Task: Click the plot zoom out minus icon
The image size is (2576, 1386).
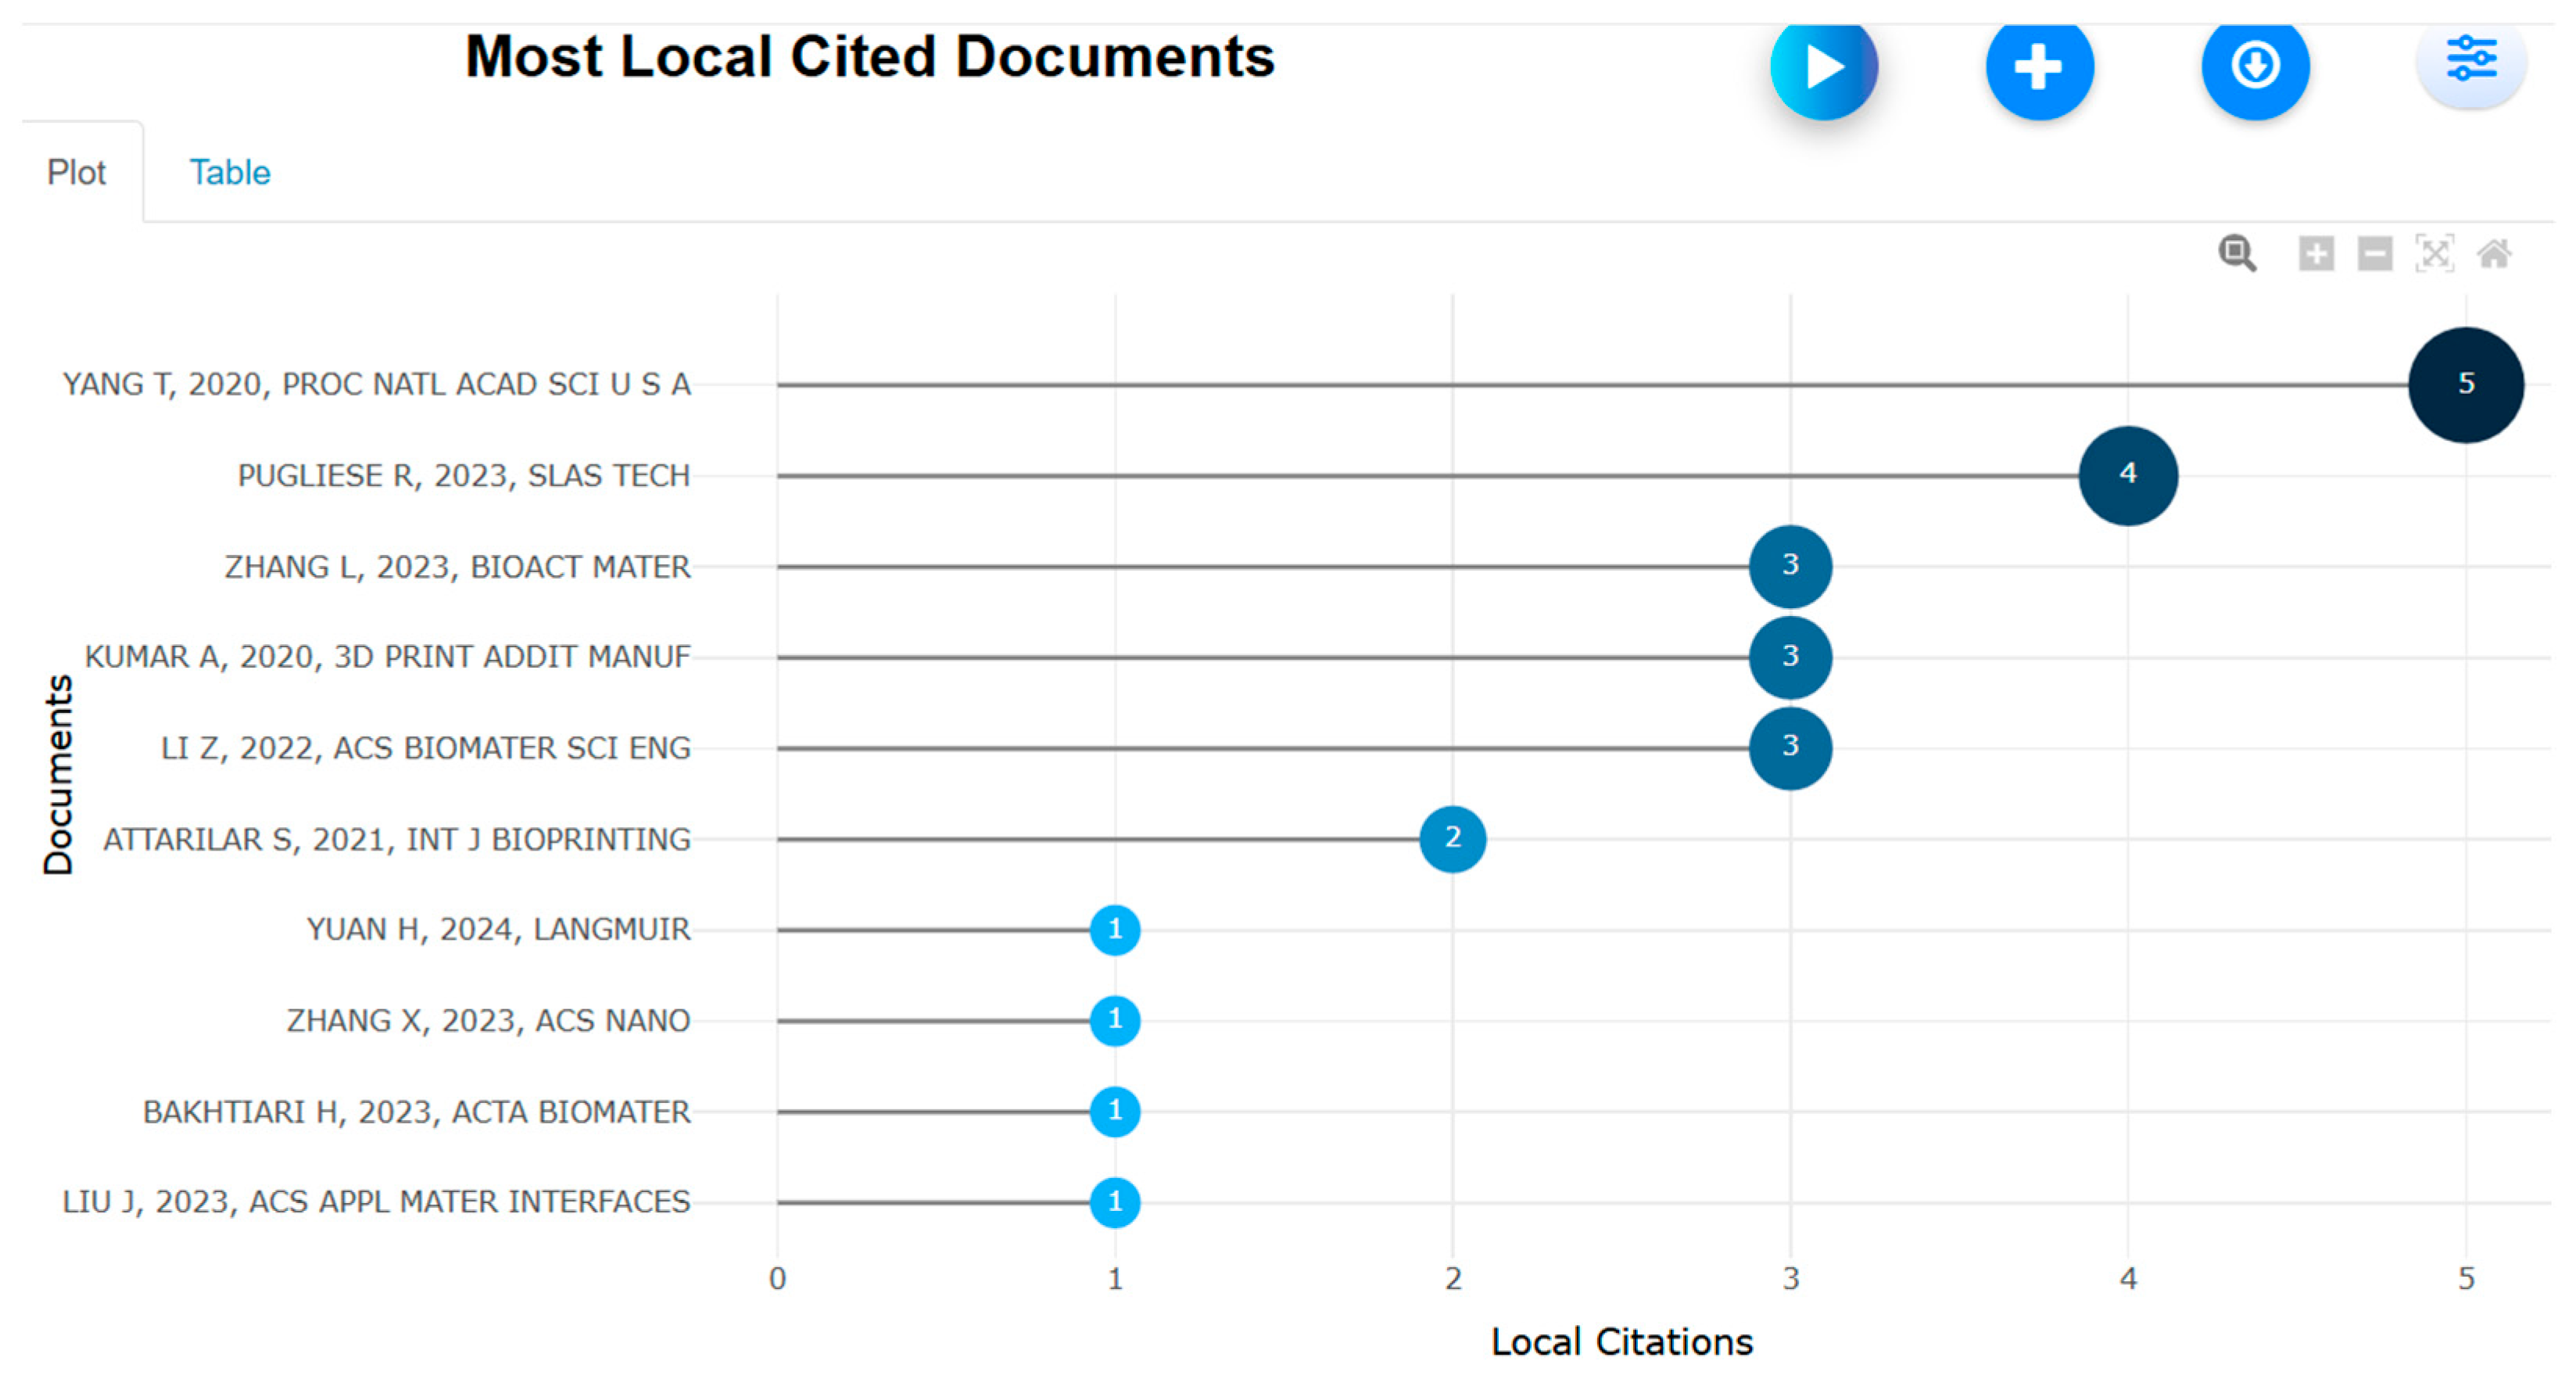Action: point(2375,253)
